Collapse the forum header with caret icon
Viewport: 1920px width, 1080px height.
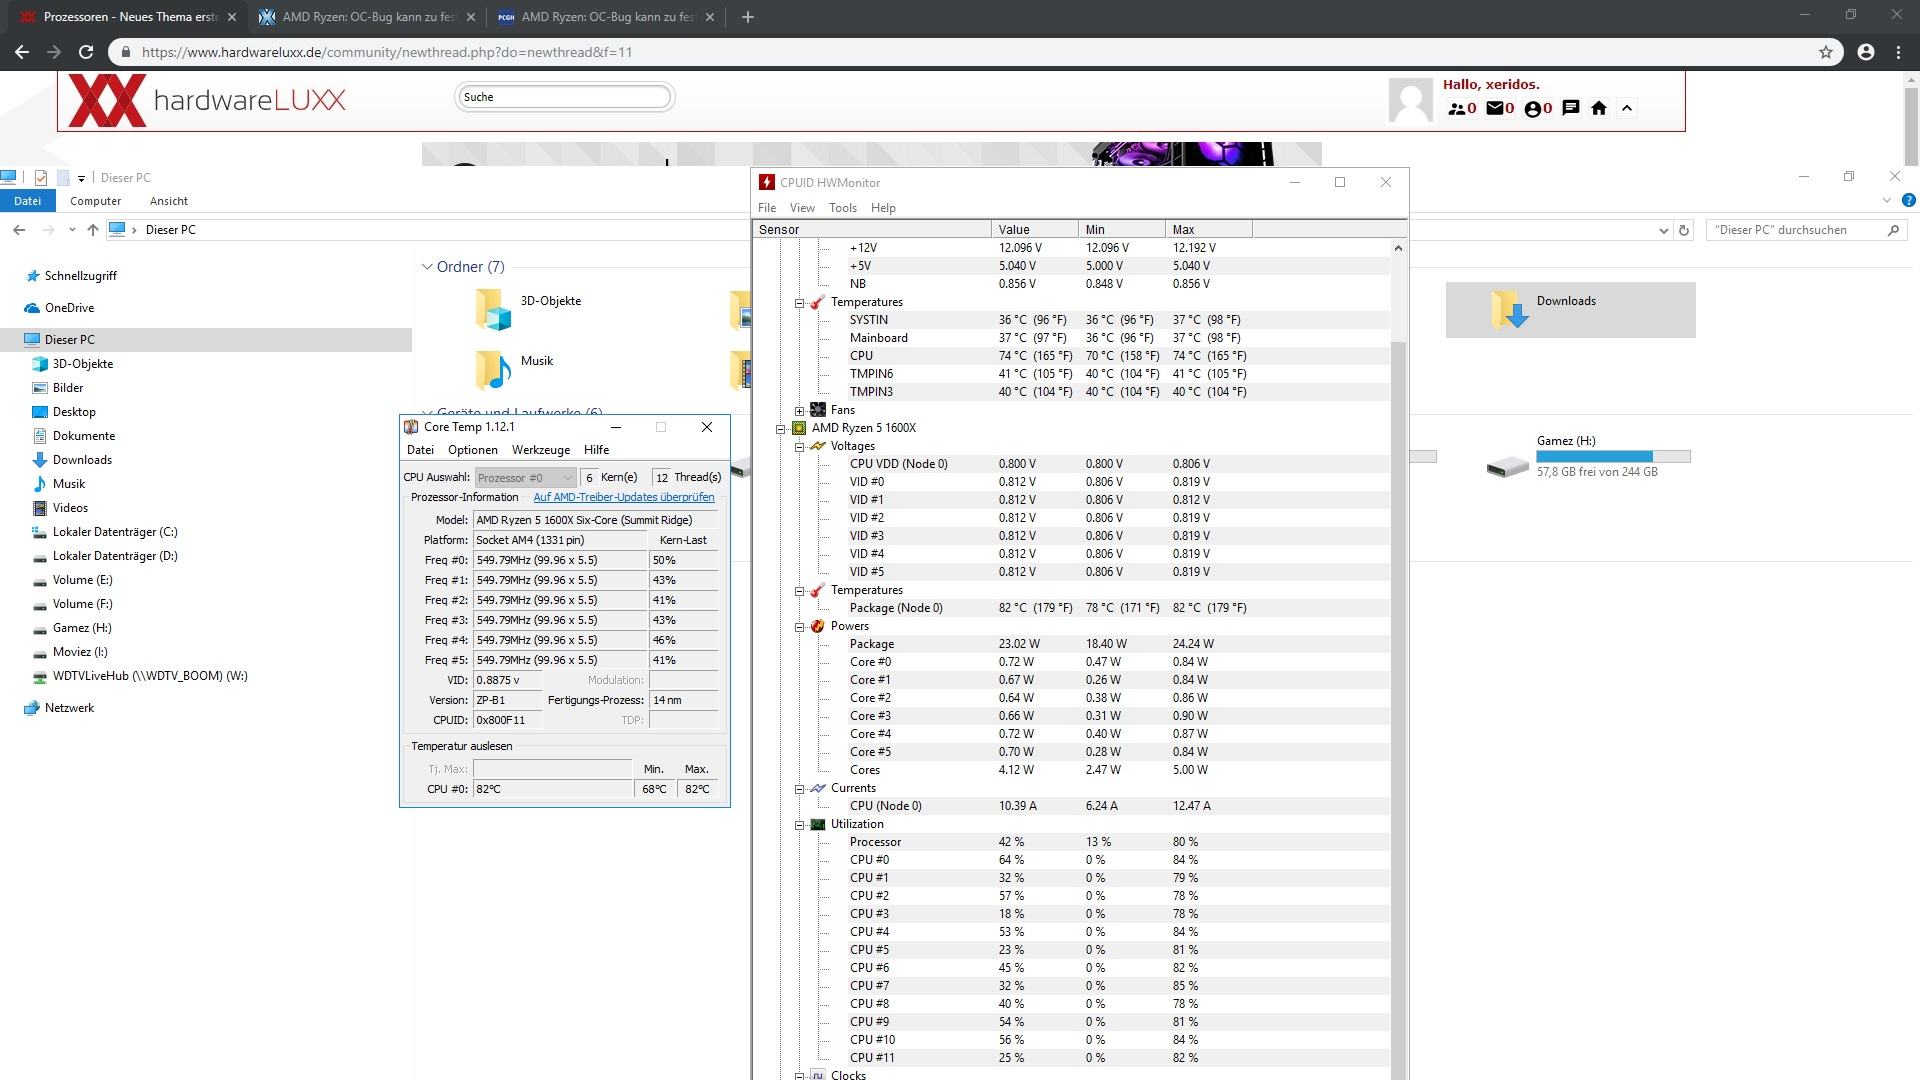(x=1627, y=108)
